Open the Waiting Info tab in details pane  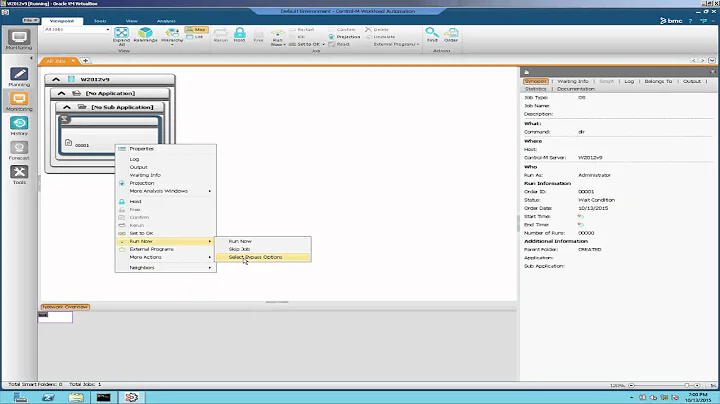[x=573, y=81]
